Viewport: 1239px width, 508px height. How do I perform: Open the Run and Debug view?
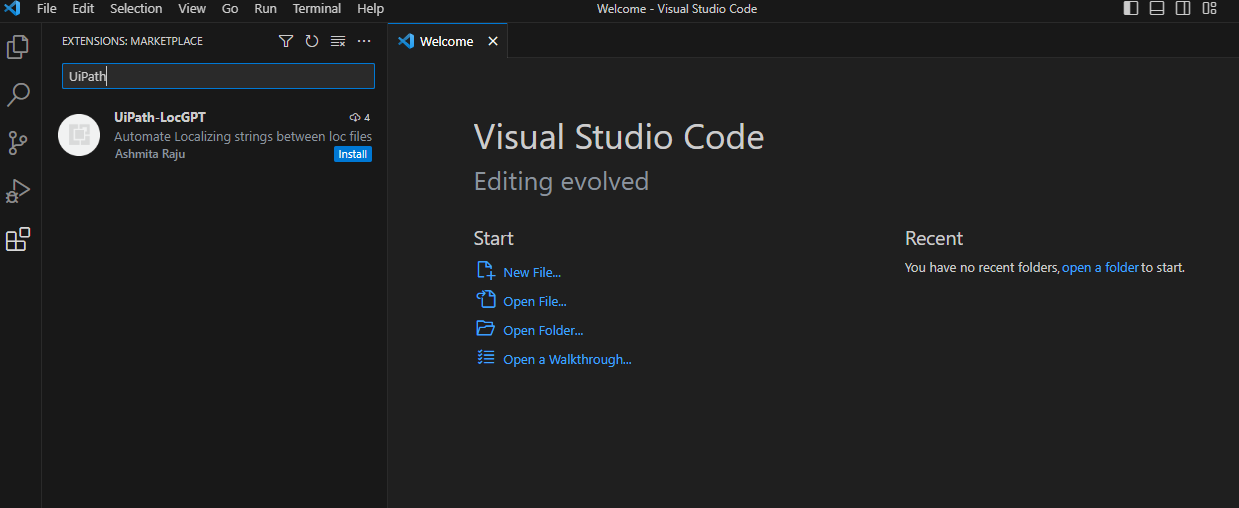pos(18,191)
